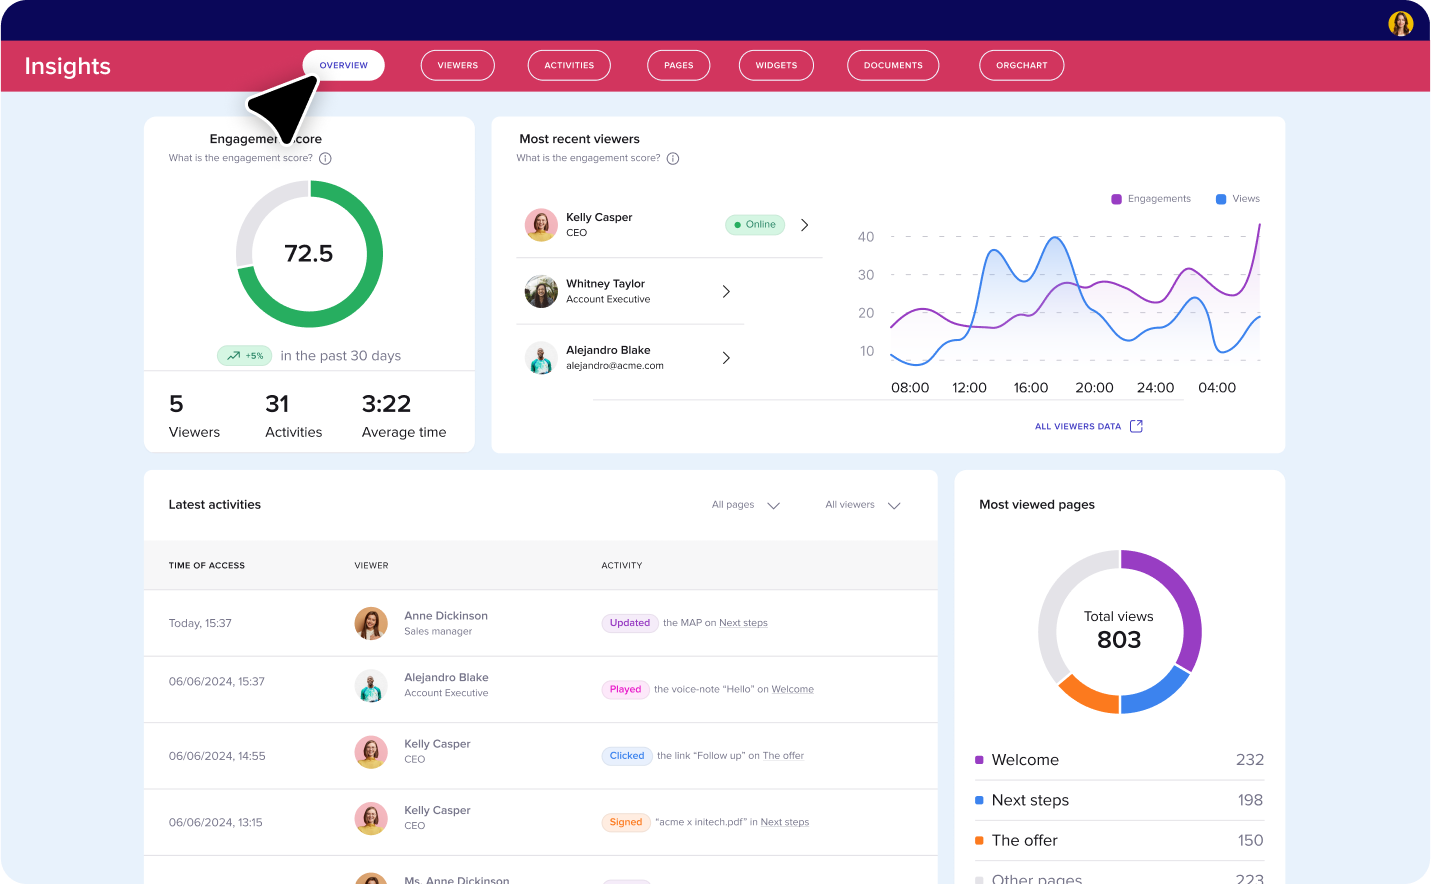The height and width of the screenshot is (884, 1431).
Task: Expand the All pages filter dropdown
Action: coord(746,505)
